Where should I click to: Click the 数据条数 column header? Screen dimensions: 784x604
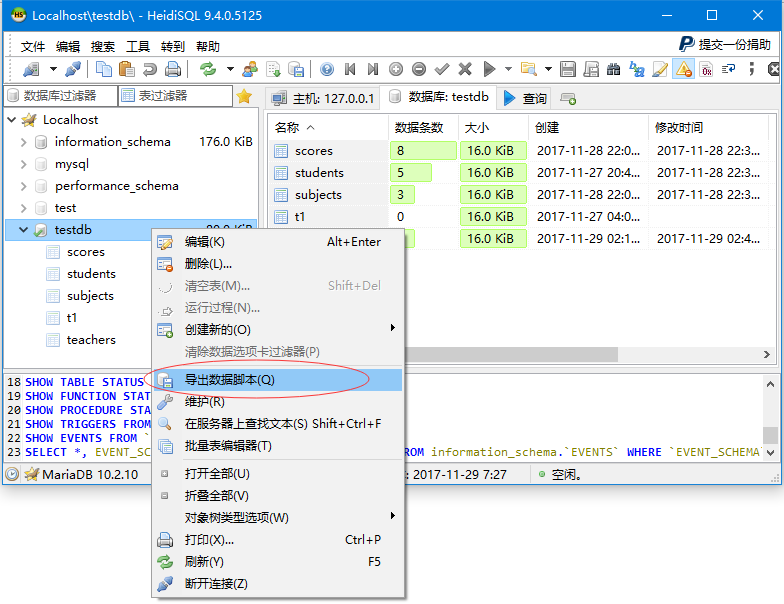click(x=419, y=127)
